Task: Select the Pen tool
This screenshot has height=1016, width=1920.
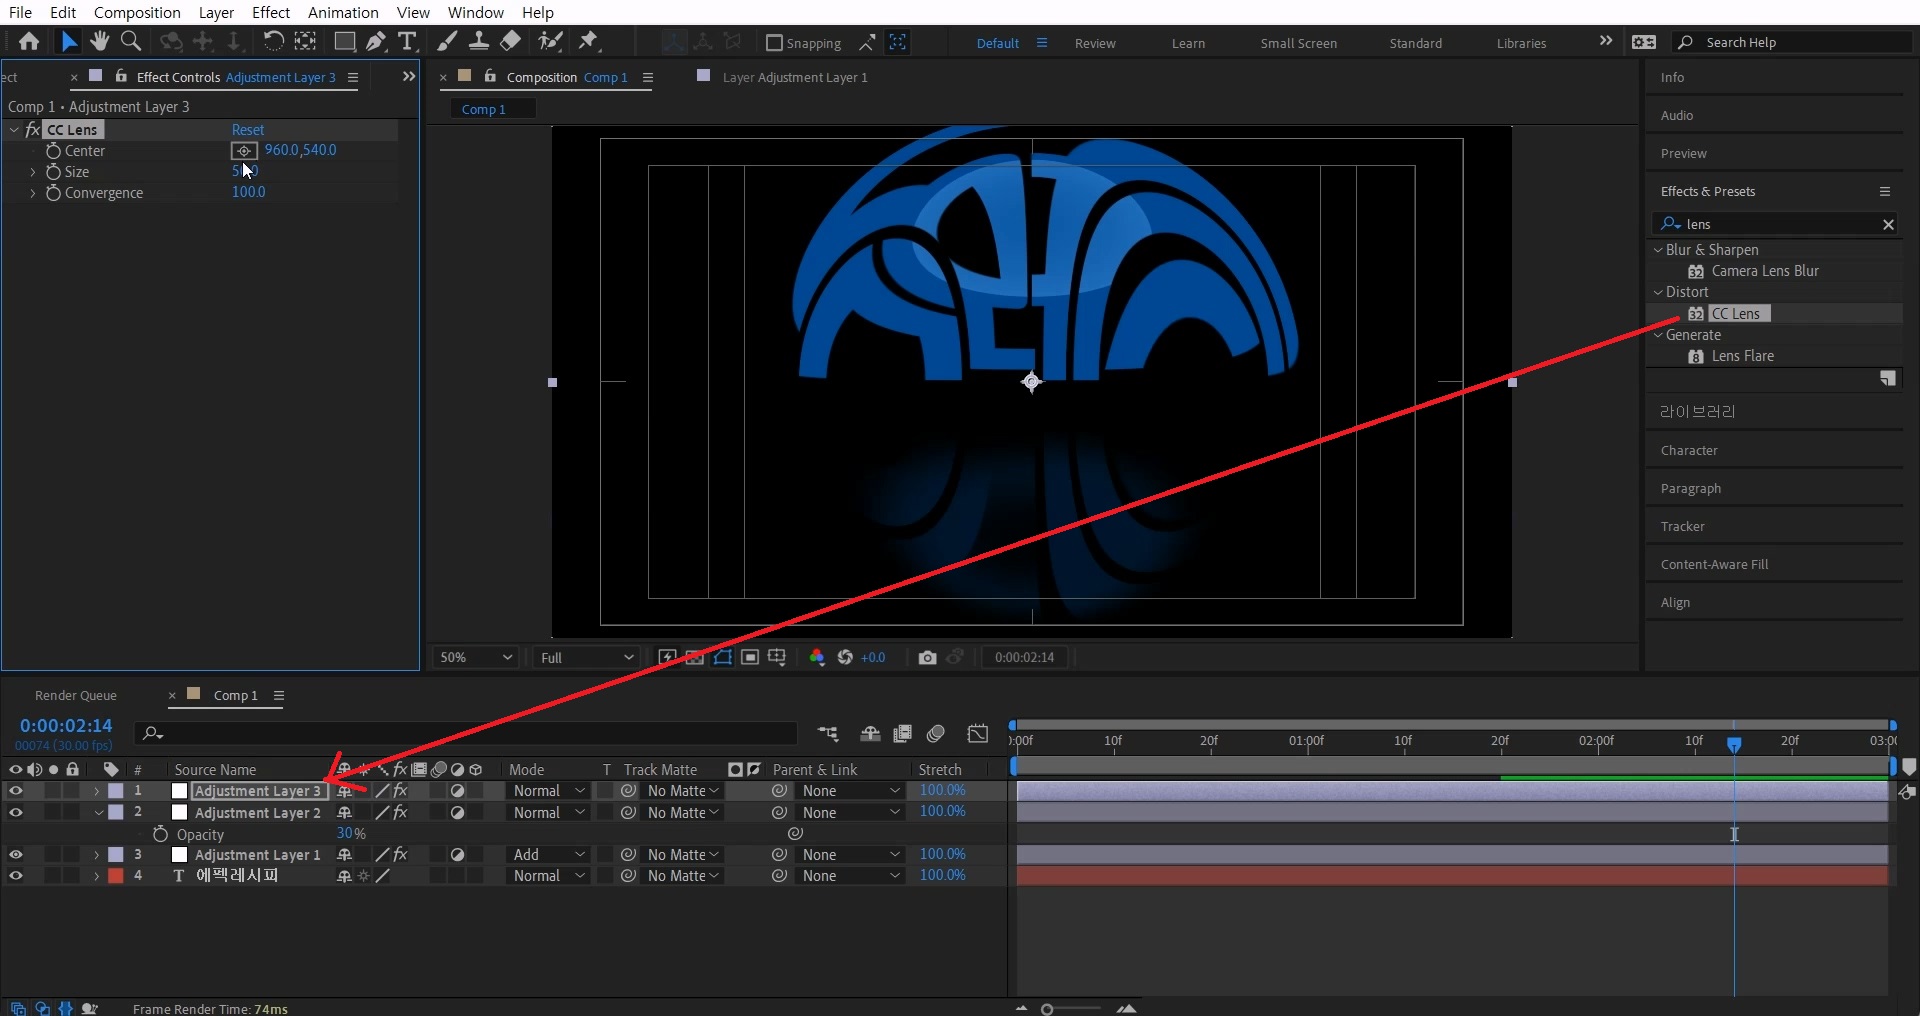Action: coord(376,41)
